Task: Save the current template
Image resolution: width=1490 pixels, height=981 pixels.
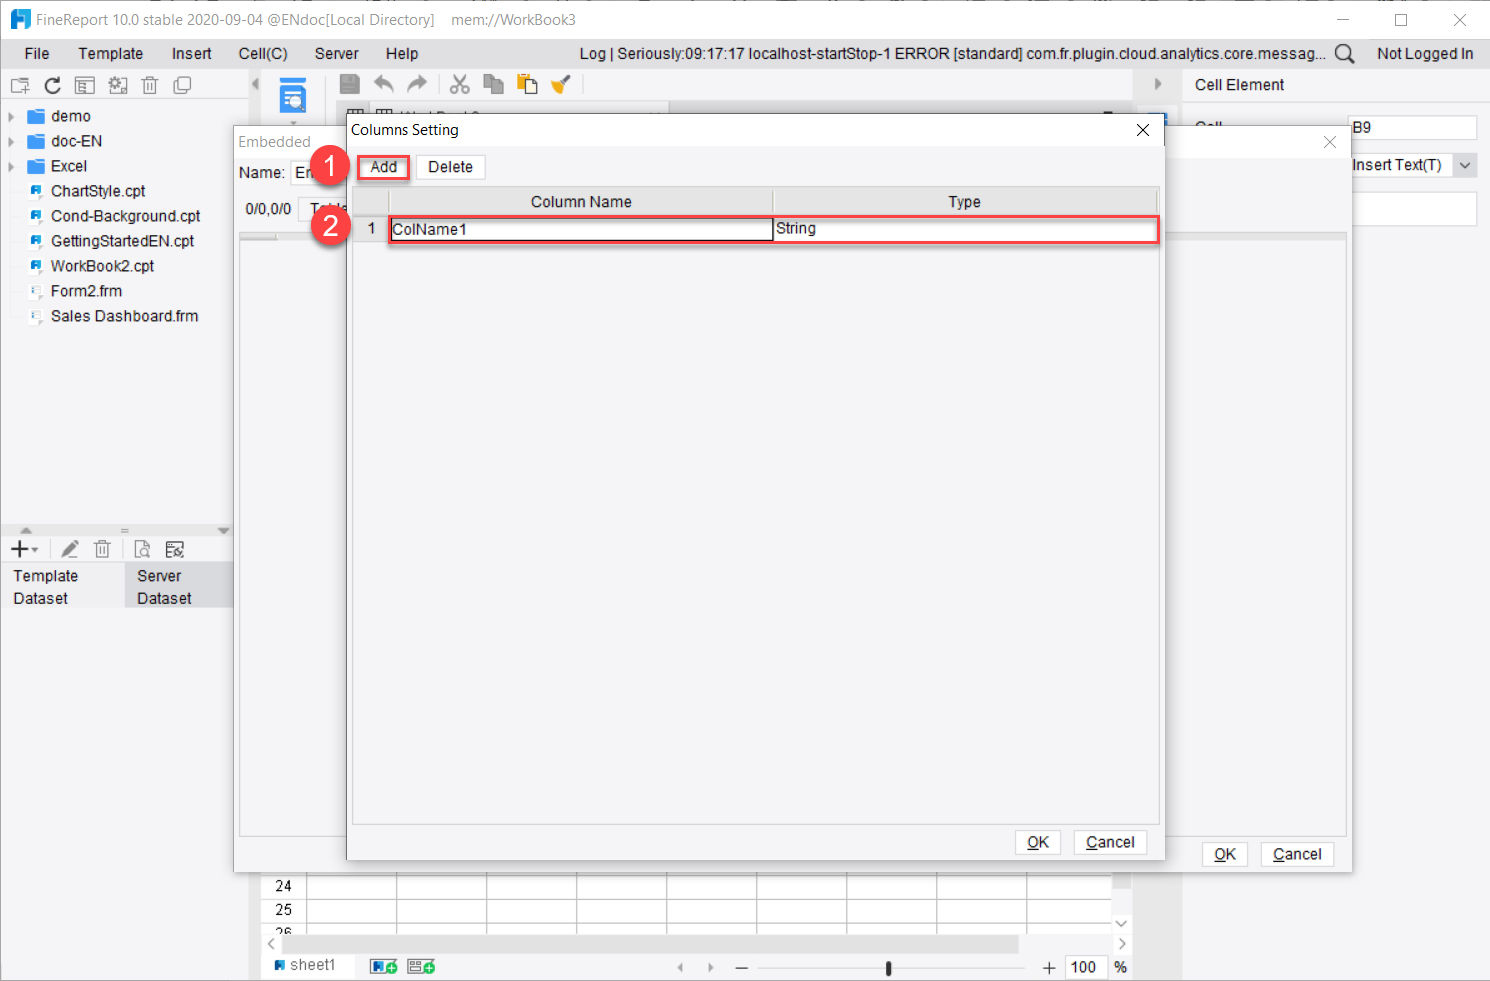Action: tap(349, 84)
